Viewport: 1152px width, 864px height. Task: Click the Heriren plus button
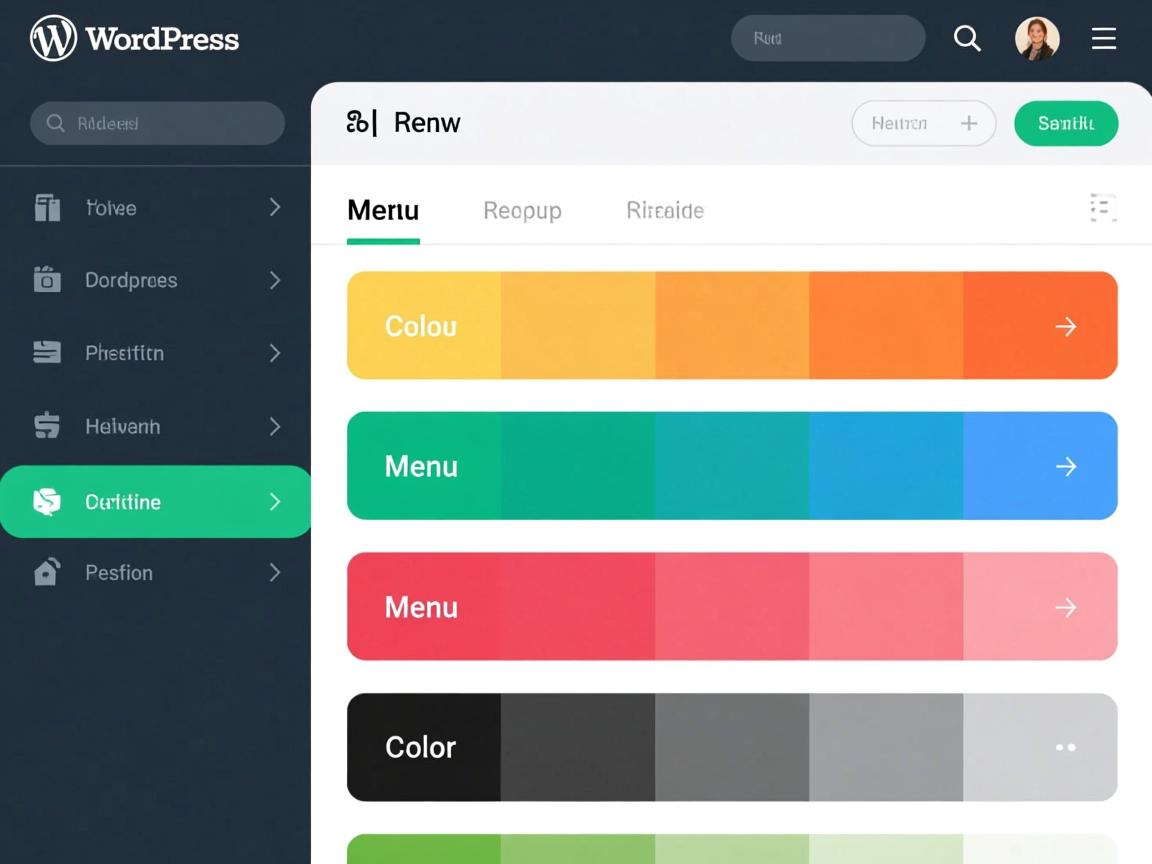point(968,123)
